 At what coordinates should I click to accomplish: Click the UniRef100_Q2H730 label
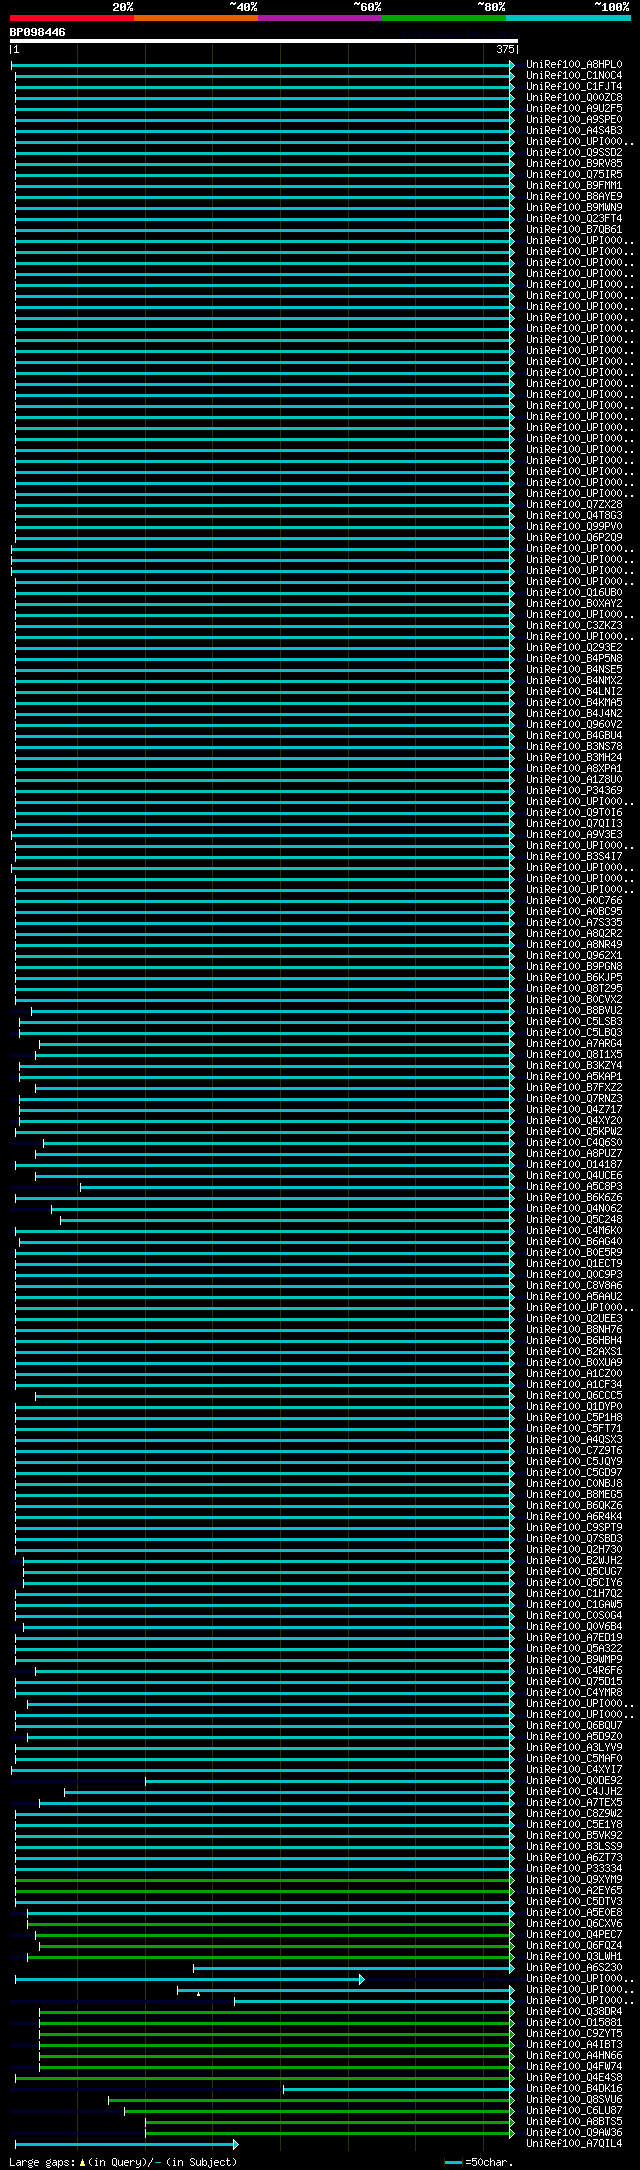point(574,1550)
